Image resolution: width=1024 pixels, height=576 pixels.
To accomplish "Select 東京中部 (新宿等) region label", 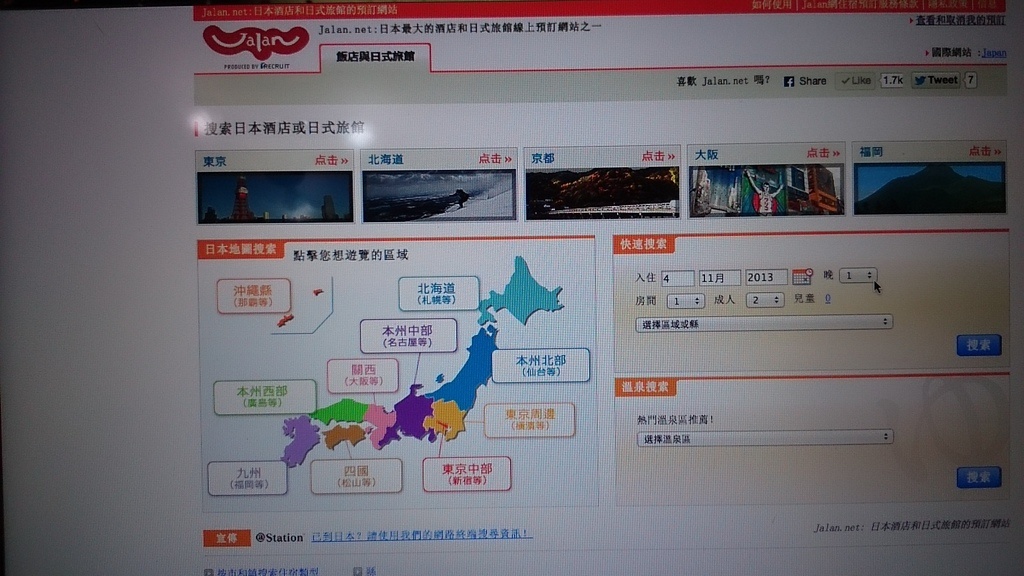I will [x=467, y=474].
